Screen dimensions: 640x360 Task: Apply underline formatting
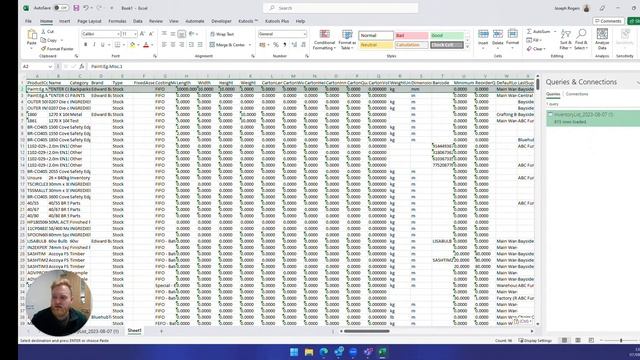[x=102, y=44]
